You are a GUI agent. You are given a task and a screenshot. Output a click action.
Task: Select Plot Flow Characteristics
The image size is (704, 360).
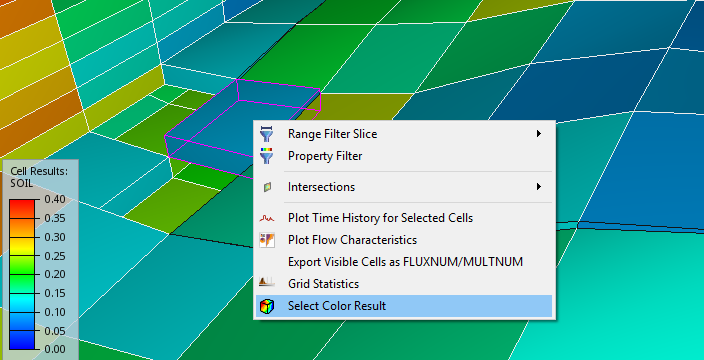coord(404,240)
